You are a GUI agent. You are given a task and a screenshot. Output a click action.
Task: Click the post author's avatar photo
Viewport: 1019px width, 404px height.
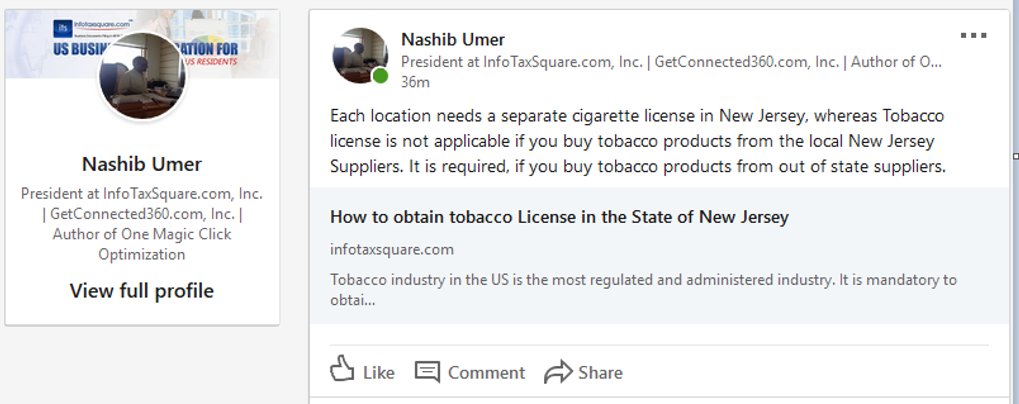(x=360, y=55)
